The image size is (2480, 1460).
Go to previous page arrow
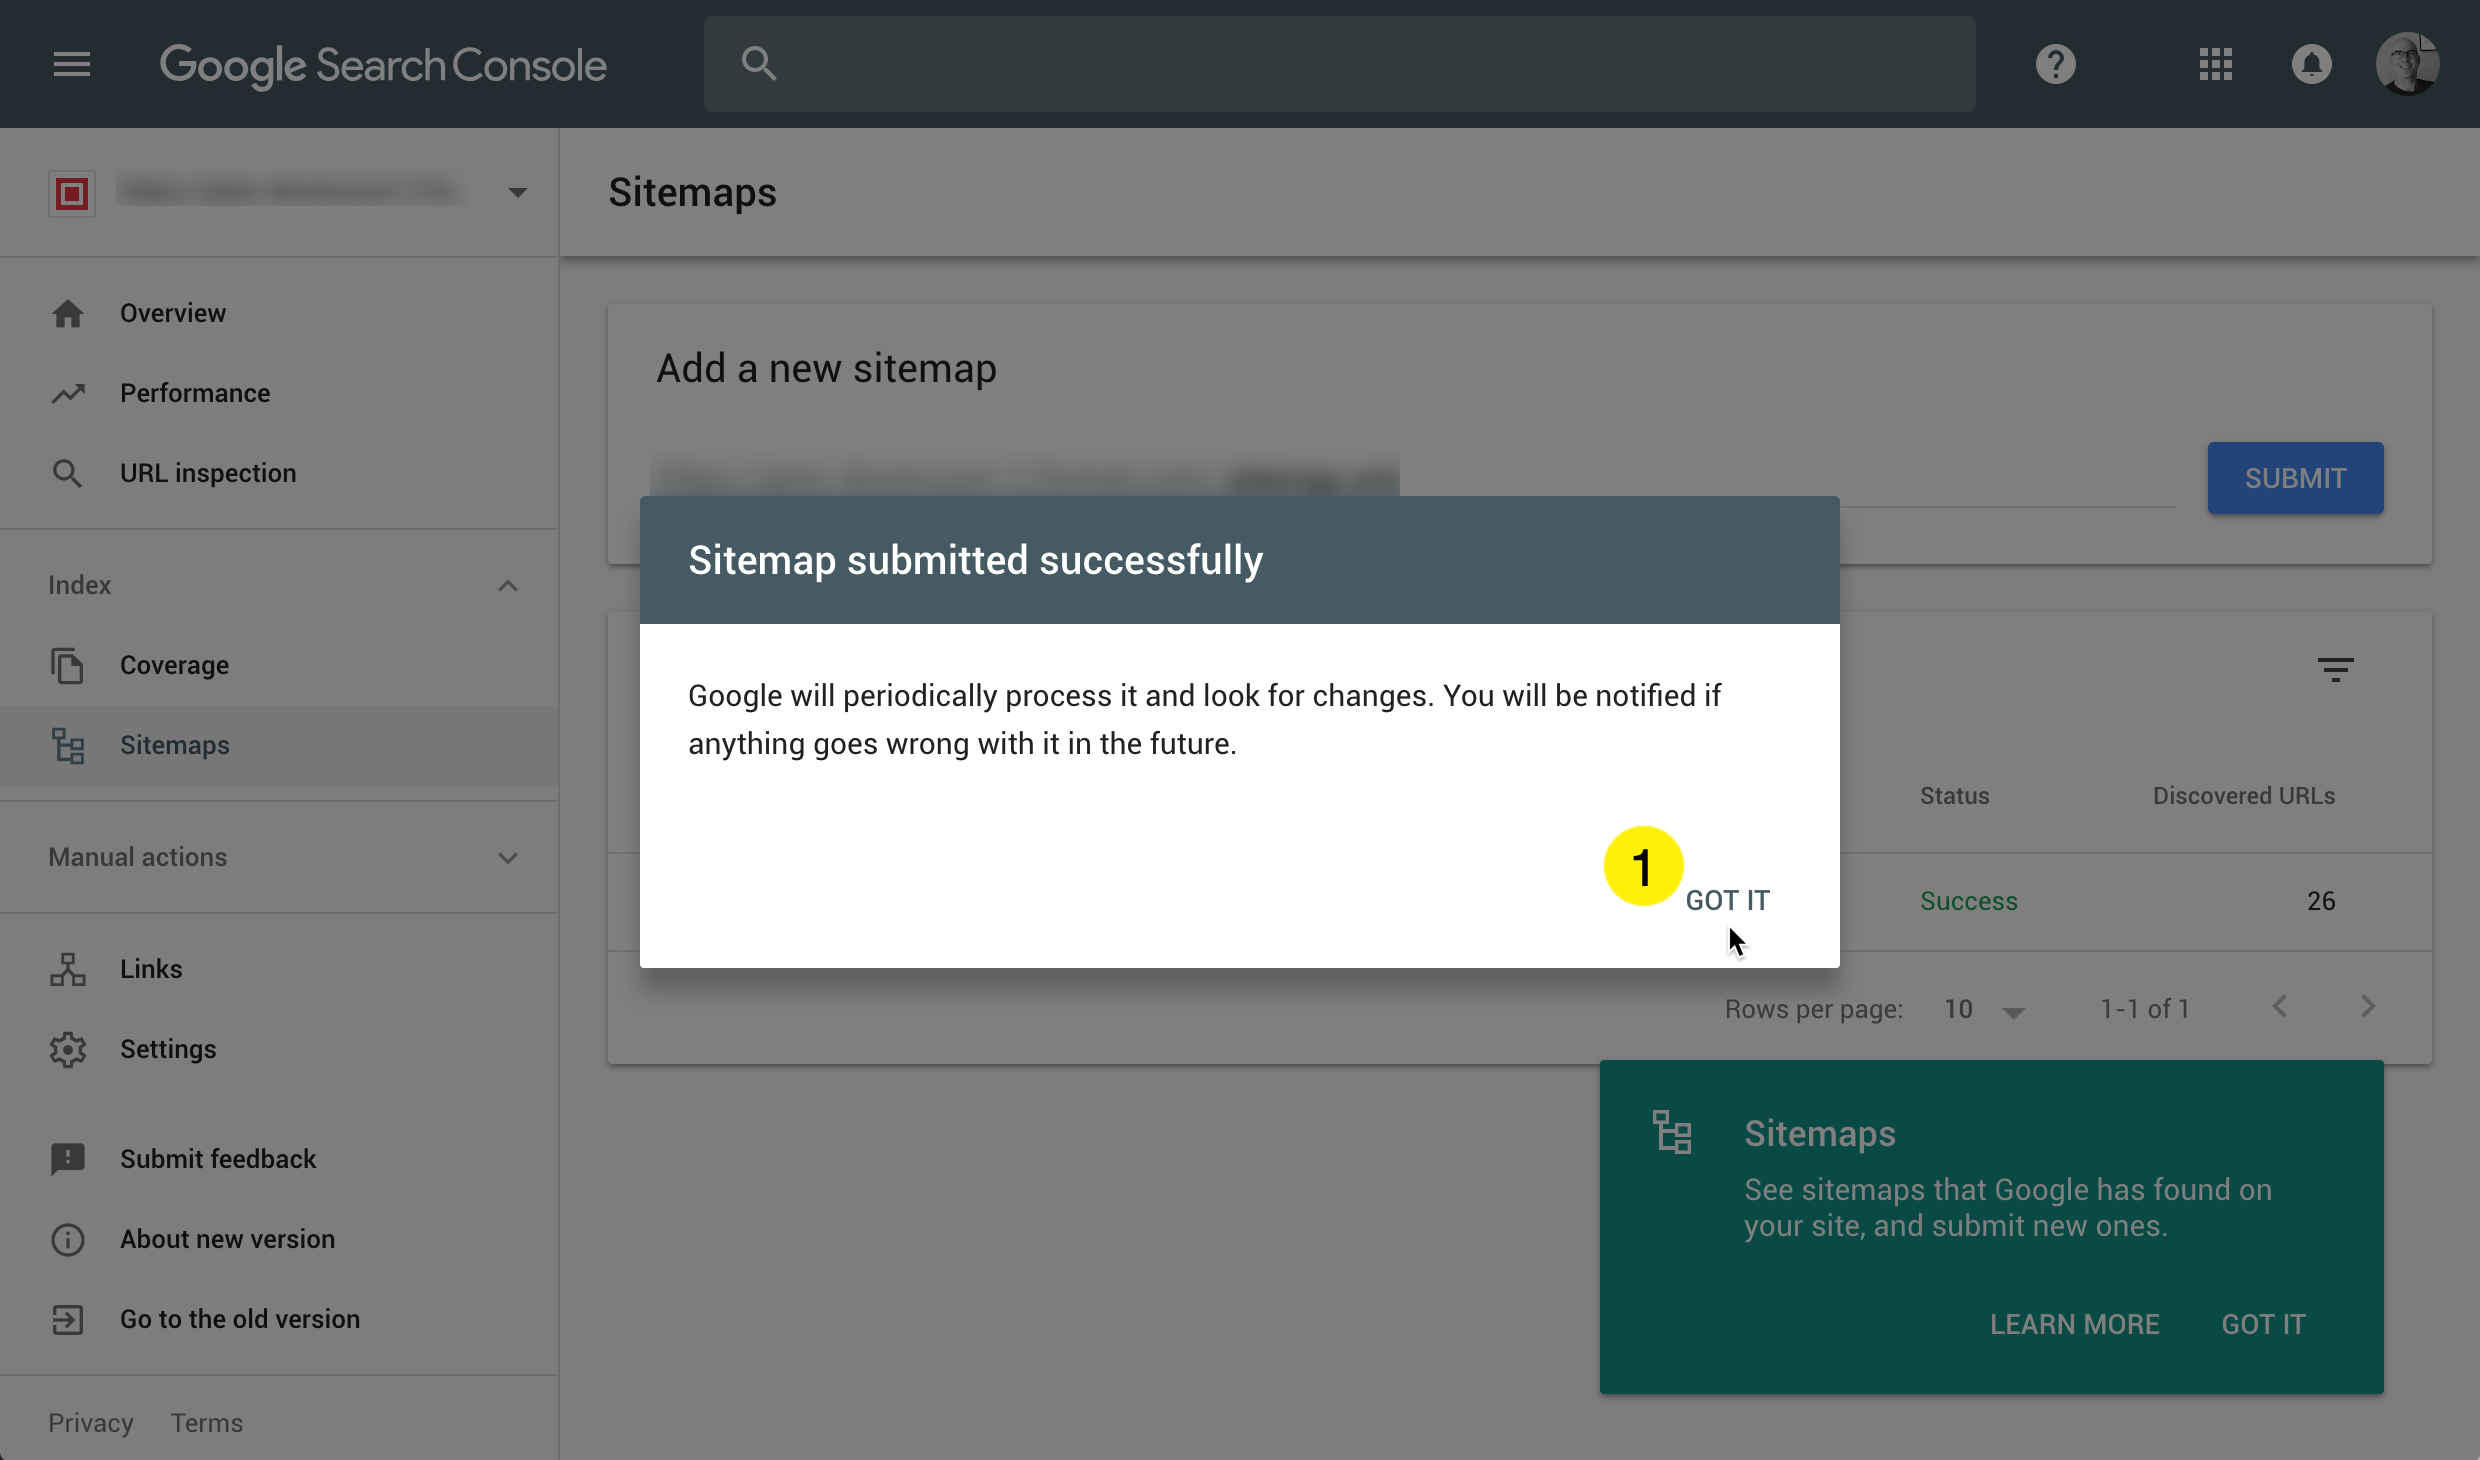pos(2279,1007)
